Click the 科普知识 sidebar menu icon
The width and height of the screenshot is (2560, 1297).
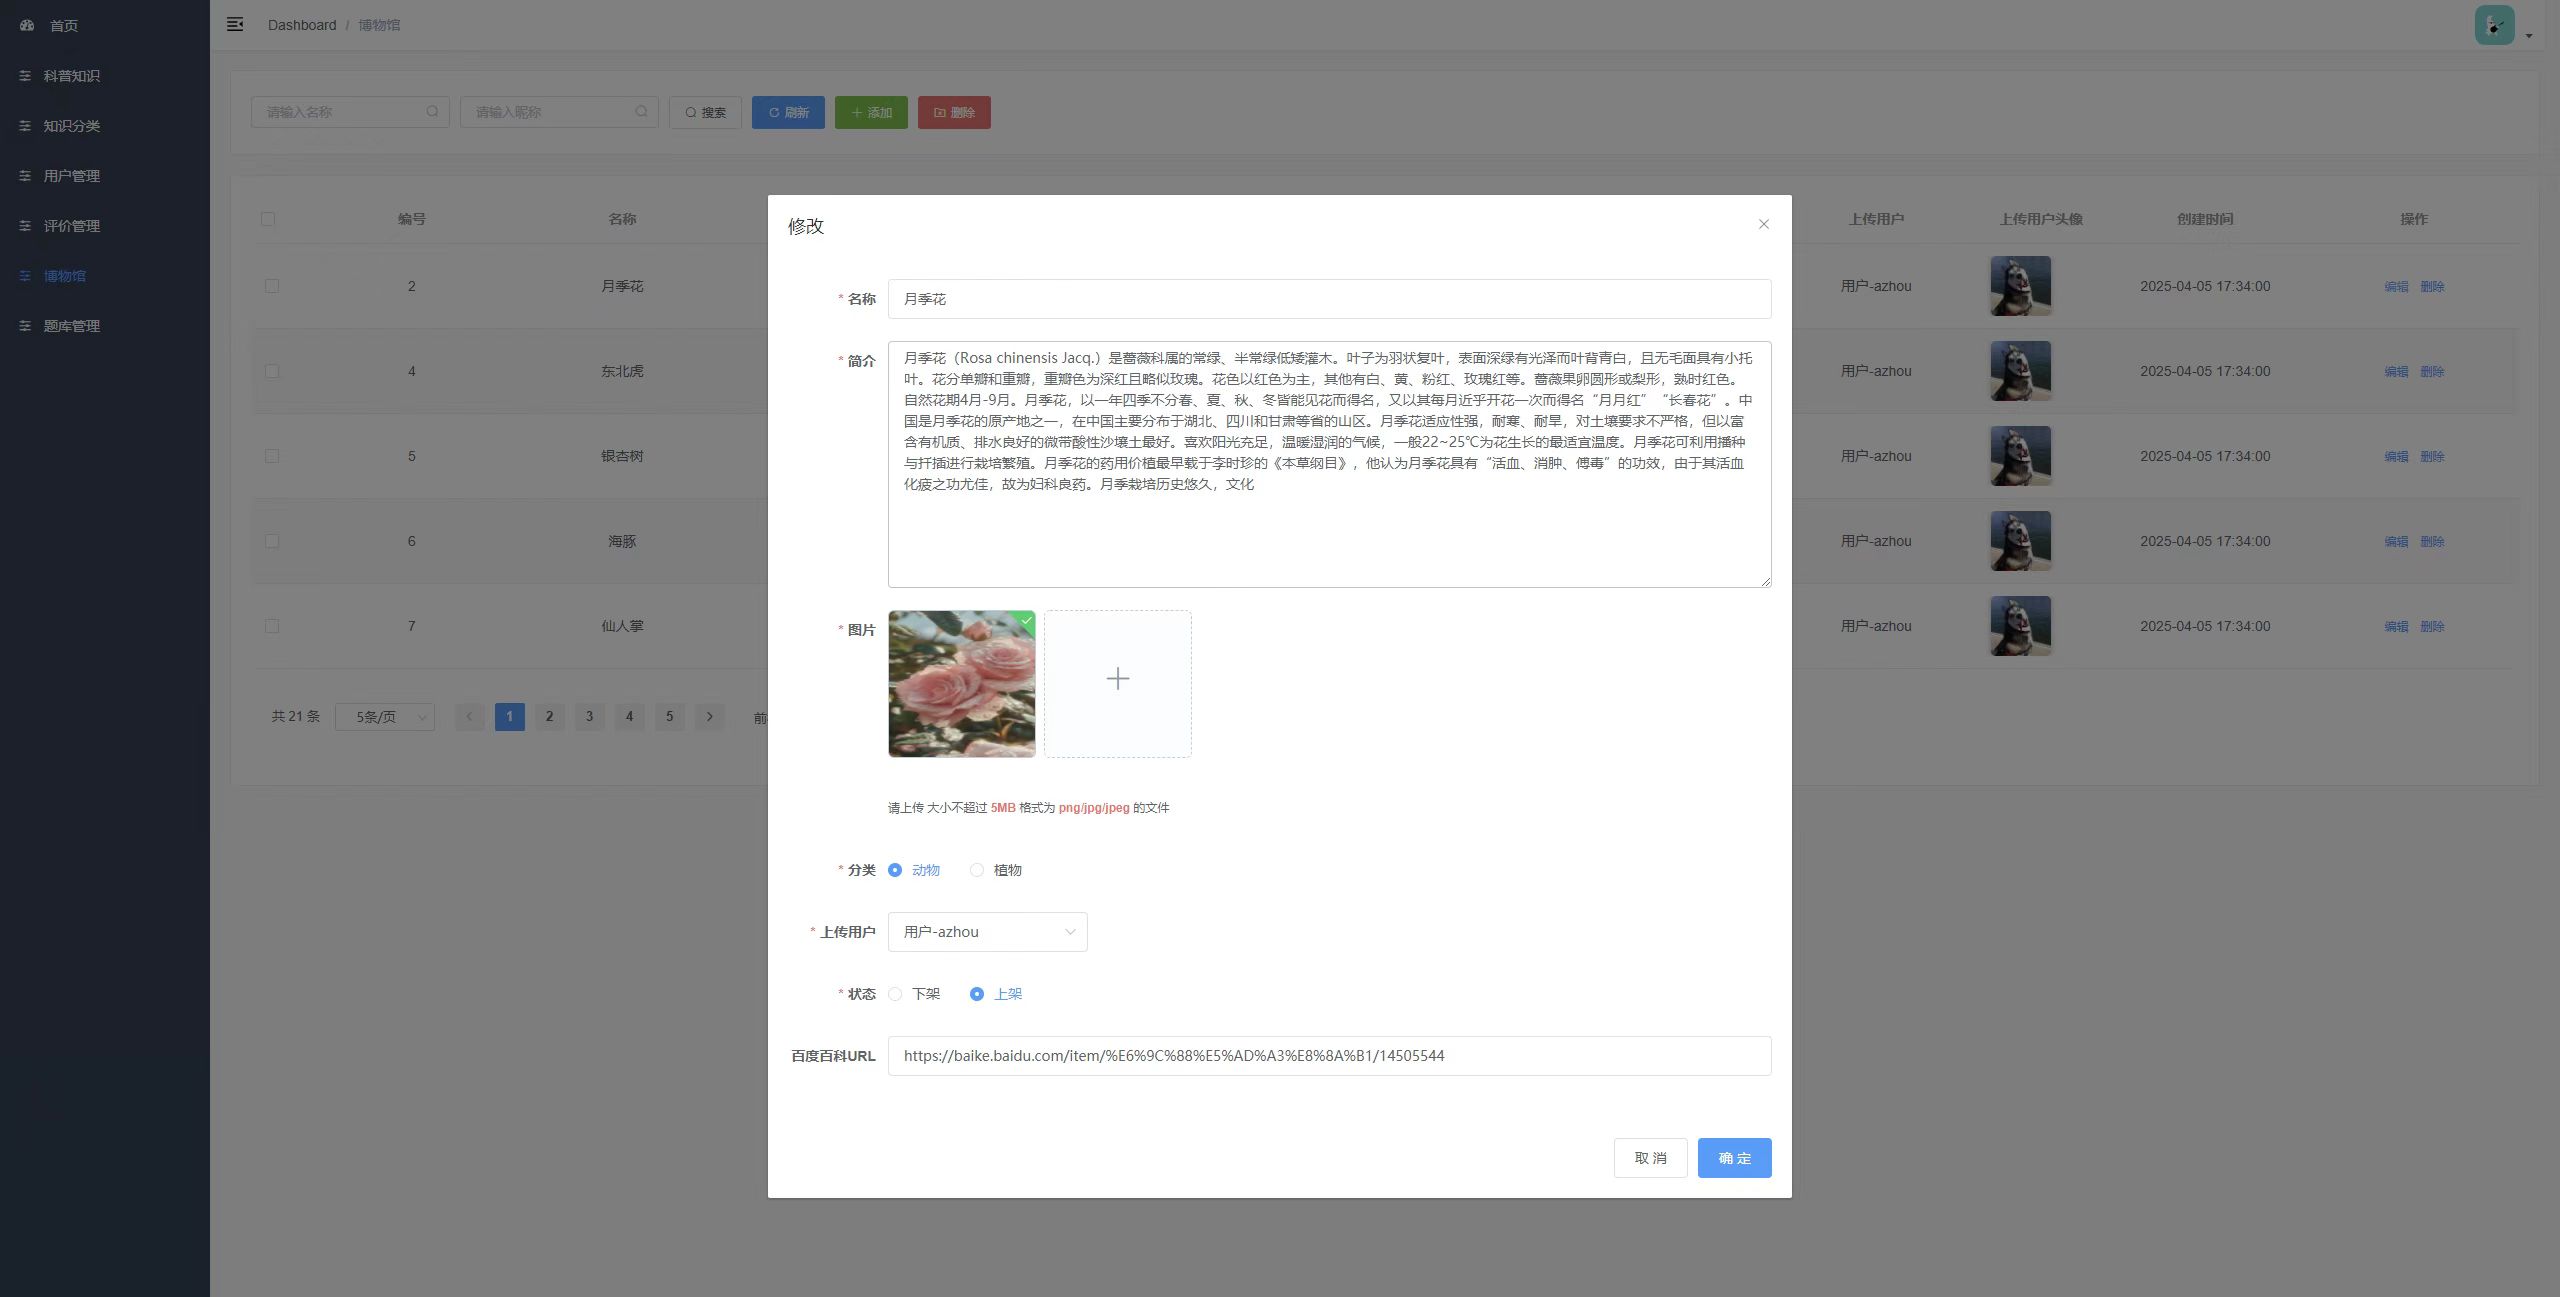(25, 76)
